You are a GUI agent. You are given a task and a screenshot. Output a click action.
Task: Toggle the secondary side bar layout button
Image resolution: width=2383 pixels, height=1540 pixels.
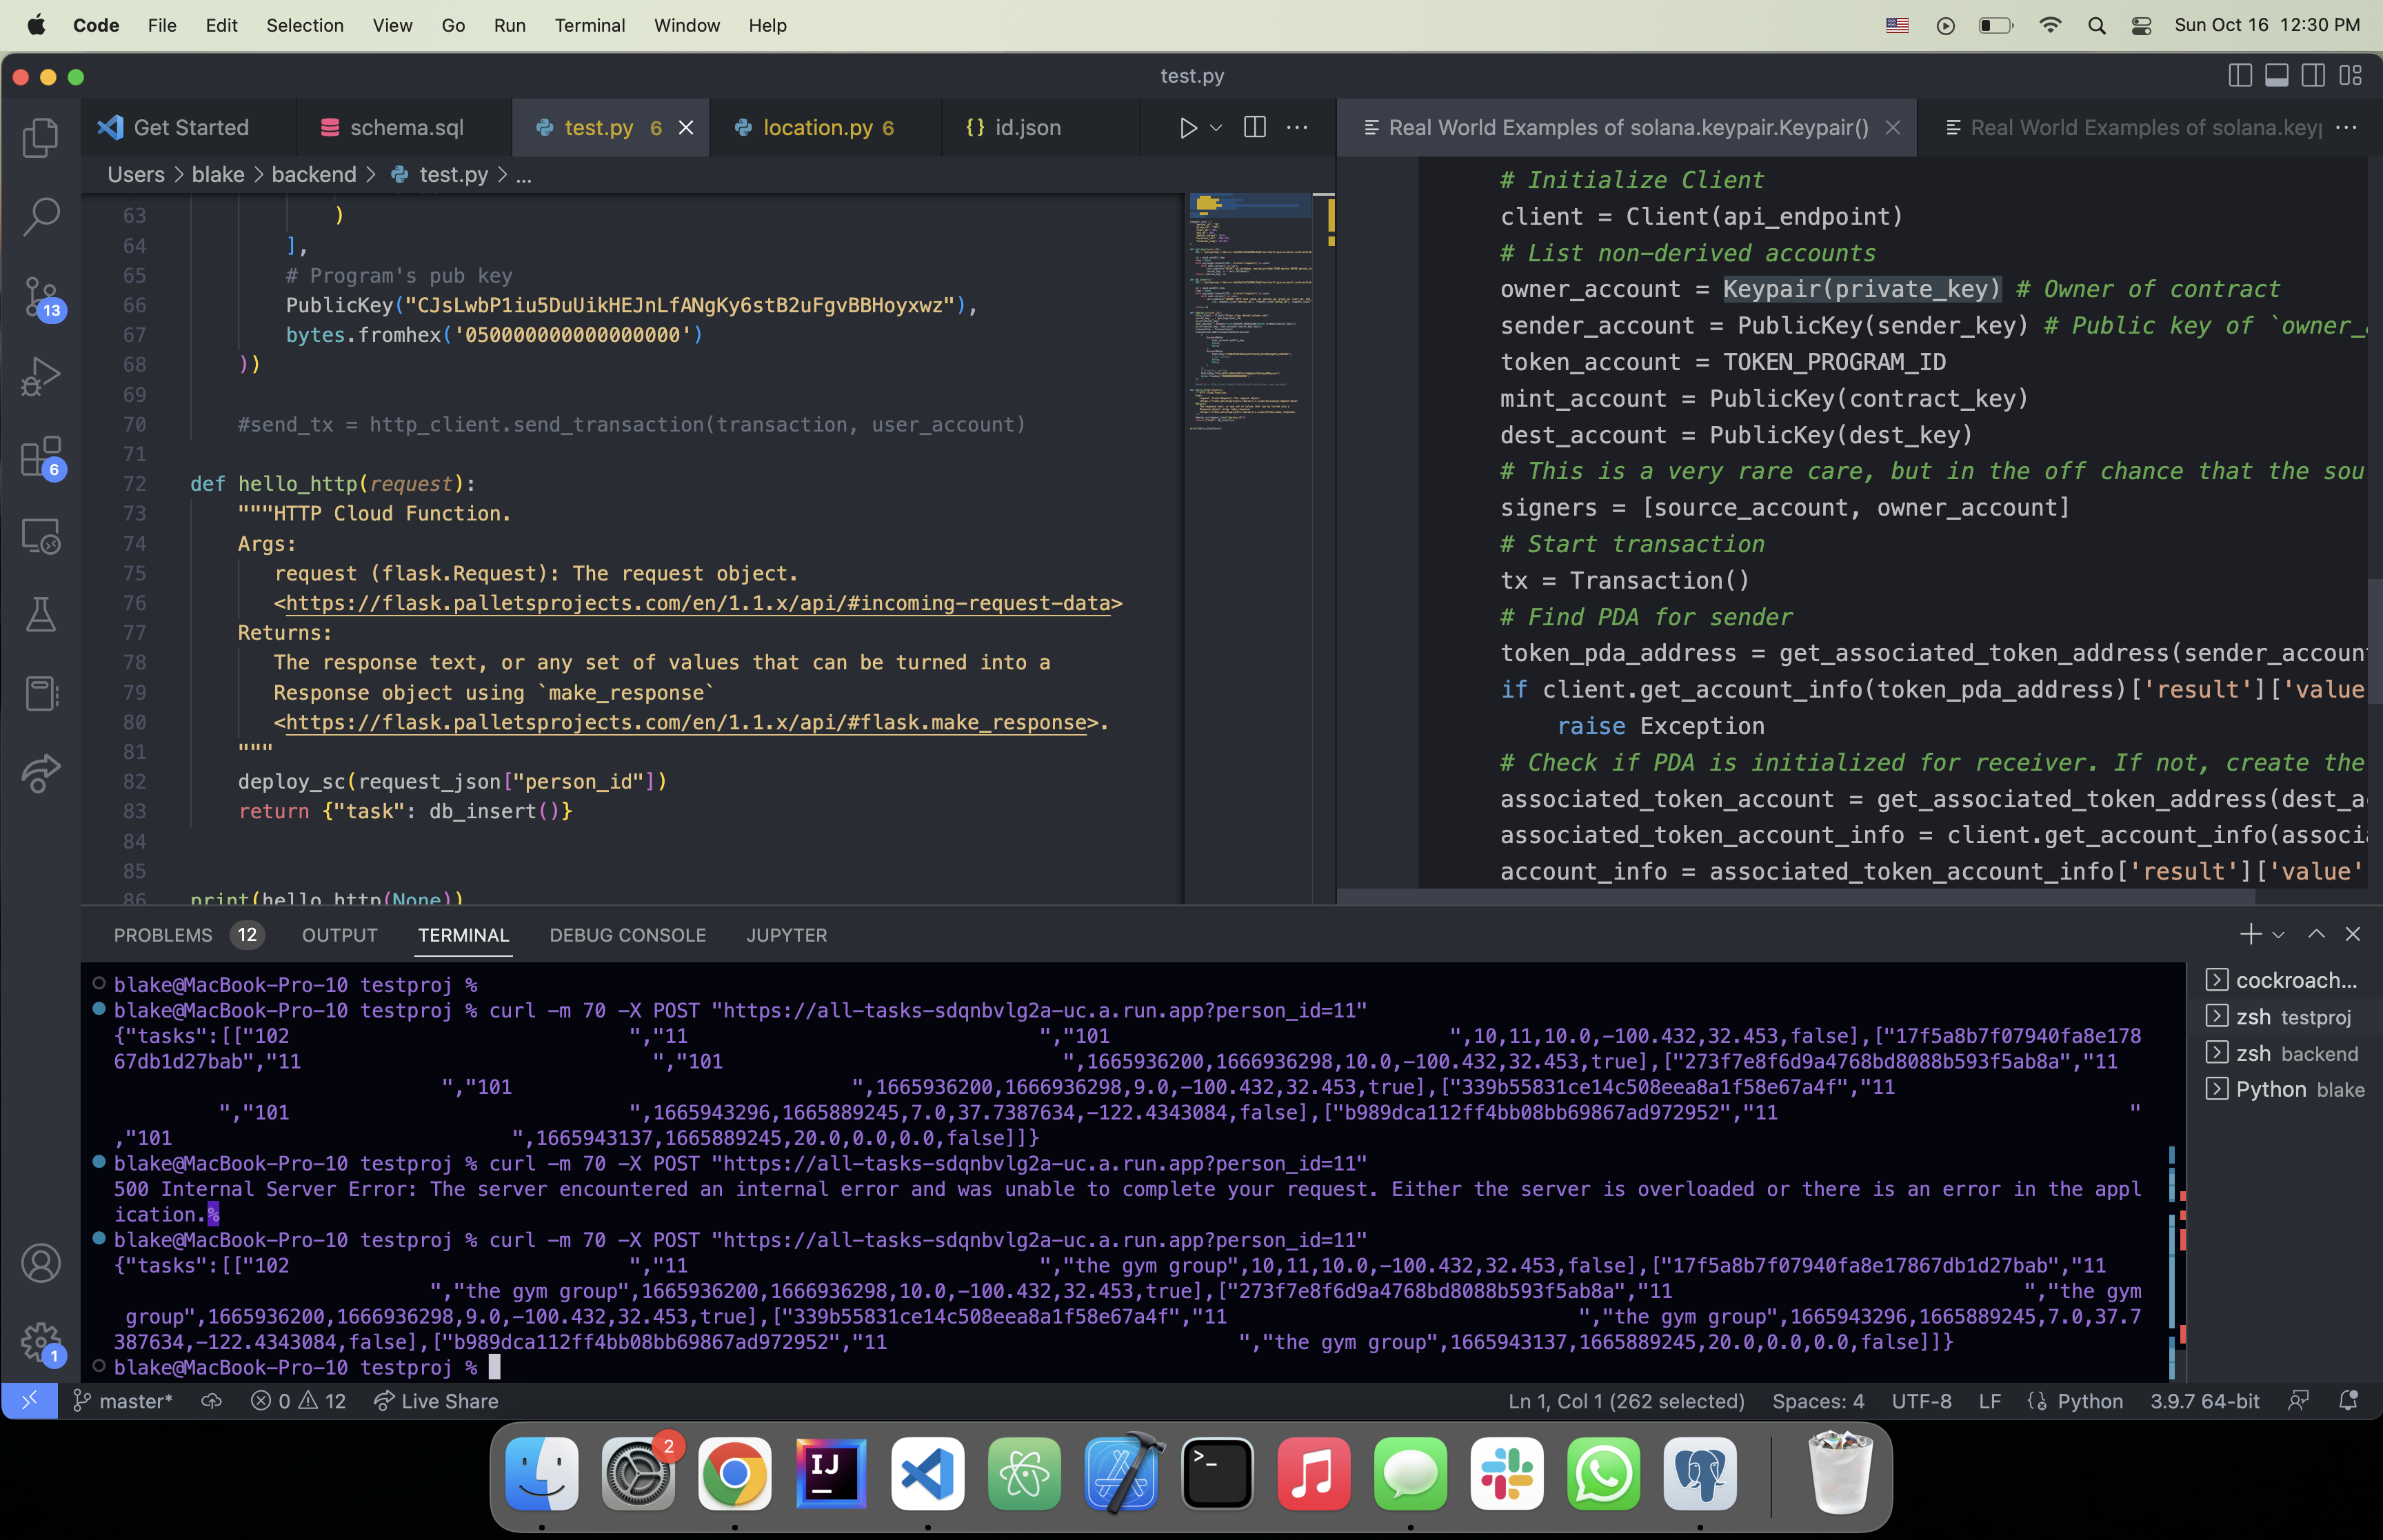(2313, 76)
